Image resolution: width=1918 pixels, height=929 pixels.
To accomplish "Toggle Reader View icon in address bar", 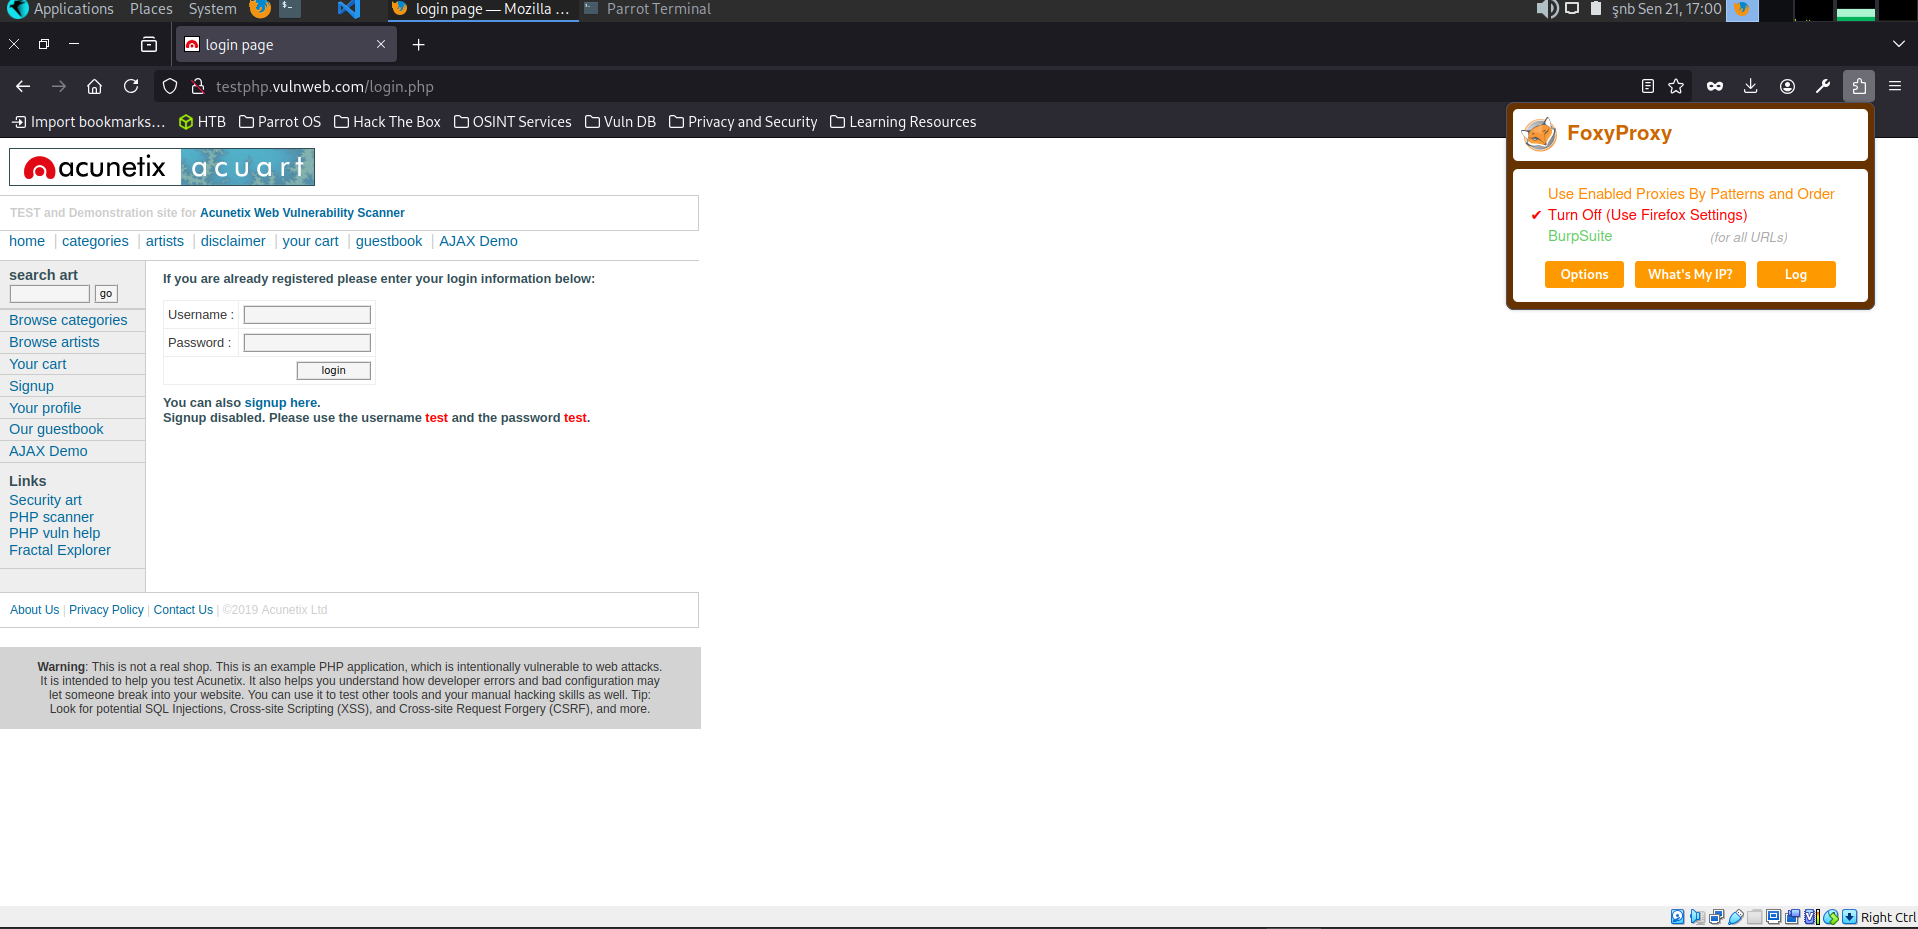I will (1647, 87).
